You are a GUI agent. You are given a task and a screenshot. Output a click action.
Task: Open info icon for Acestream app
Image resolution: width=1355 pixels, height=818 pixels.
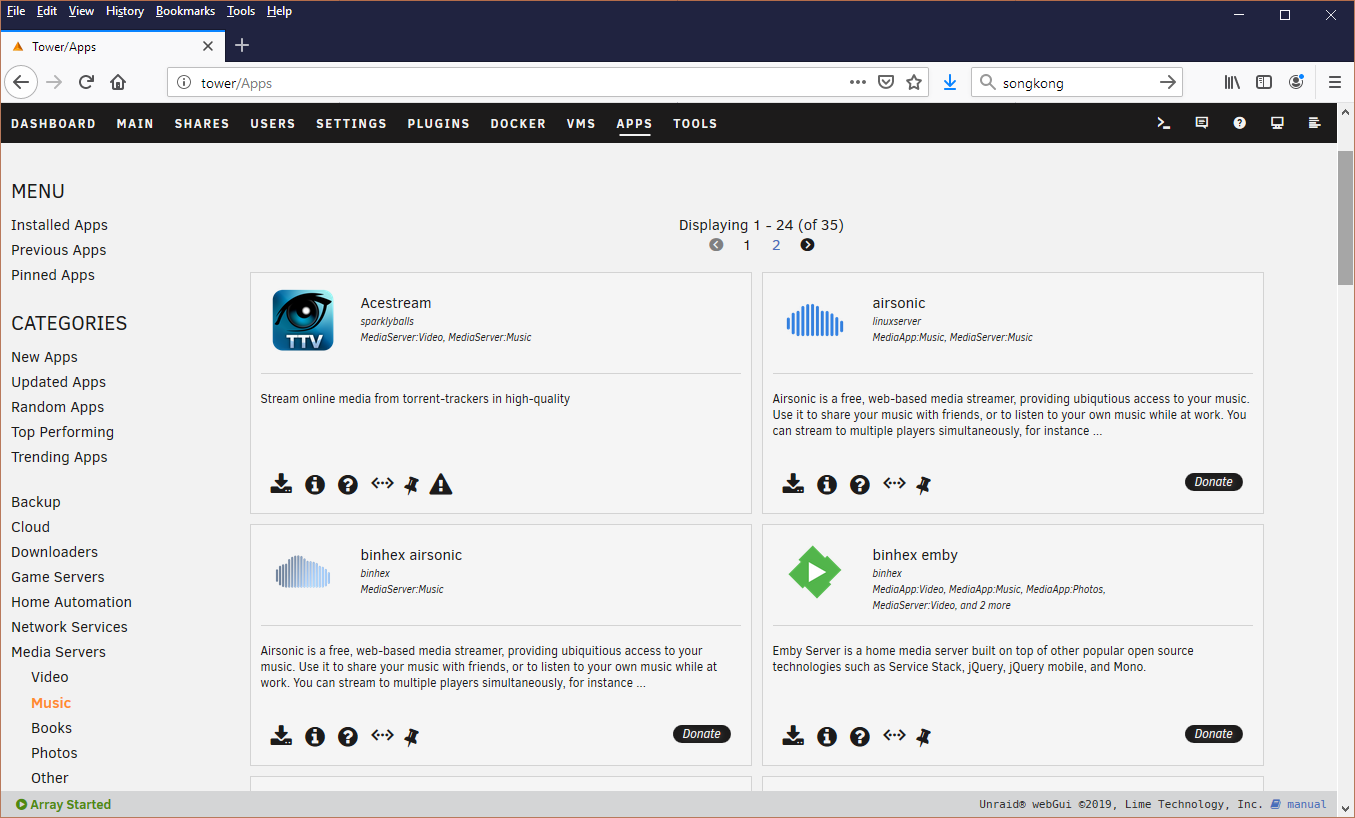315,485
